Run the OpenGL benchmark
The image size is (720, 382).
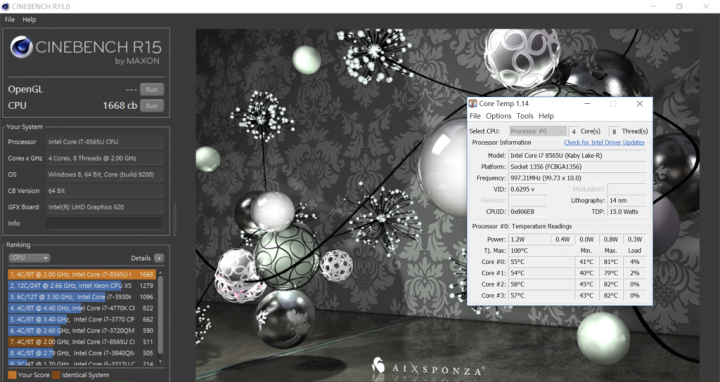(152, 90)
